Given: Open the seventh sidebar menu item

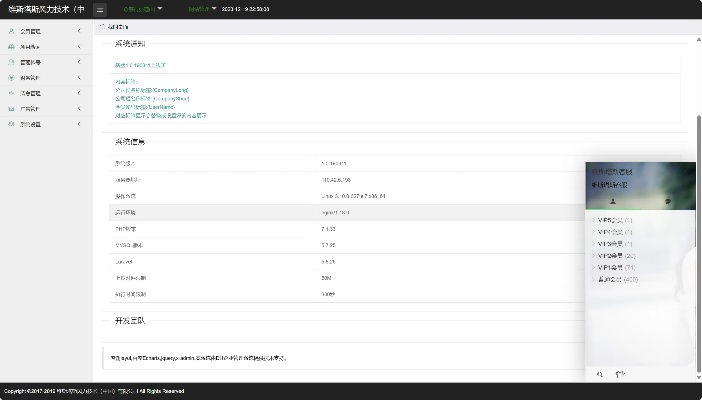Looking at the screenshot, I should (40, 124).
